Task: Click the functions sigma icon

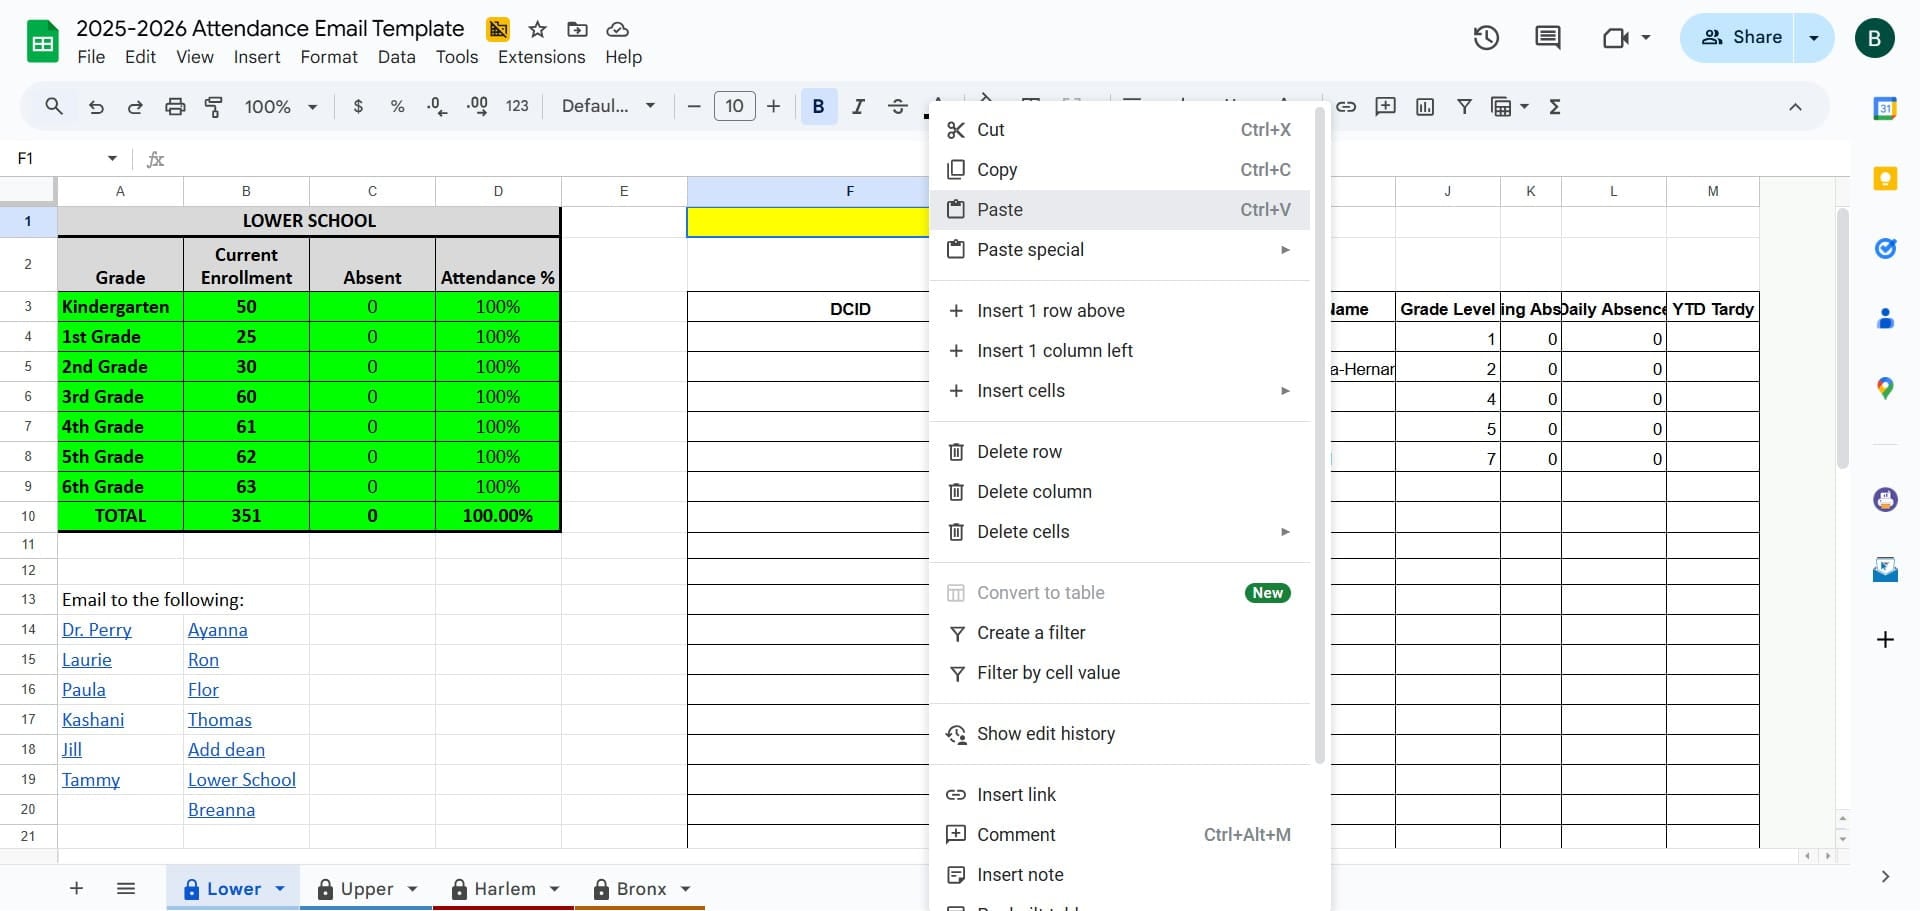Action: pos(1555,107)
